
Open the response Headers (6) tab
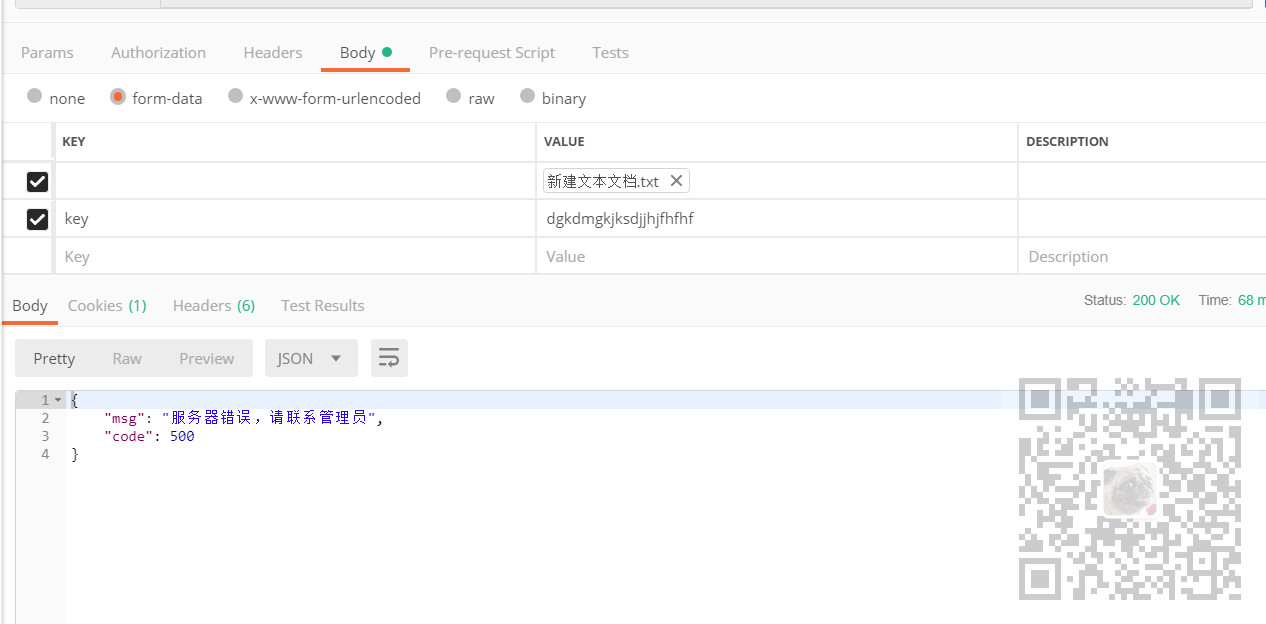click(214, 305)
